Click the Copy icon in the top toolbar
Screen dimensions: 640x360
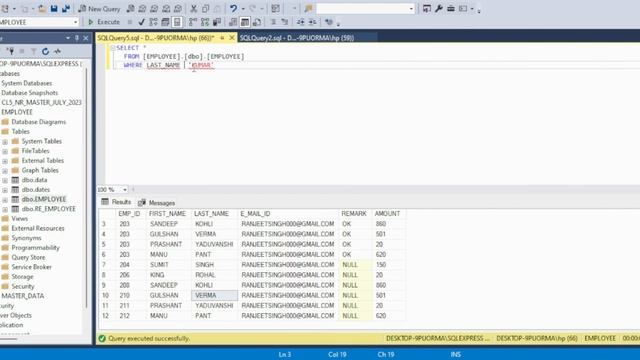coord(206,9)
